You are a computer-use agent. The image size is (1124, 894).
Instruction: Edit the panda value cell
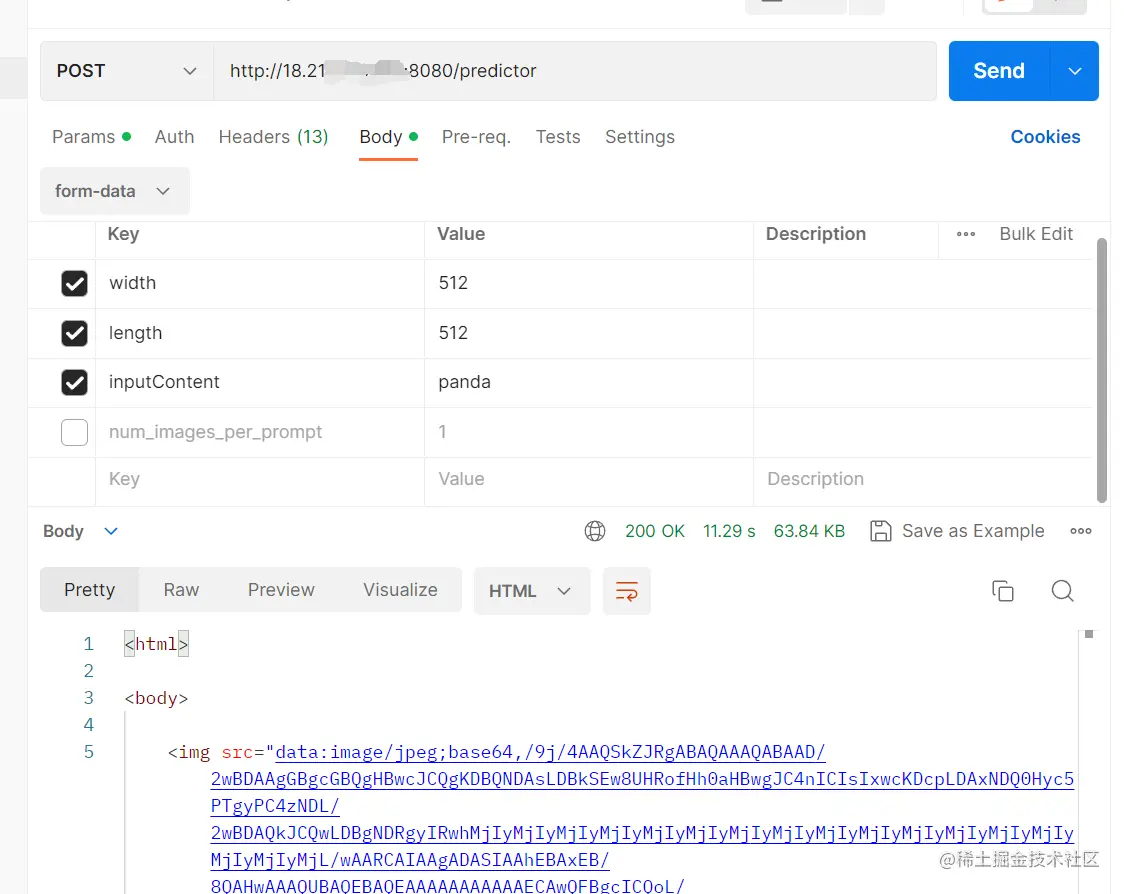point(589,382)
